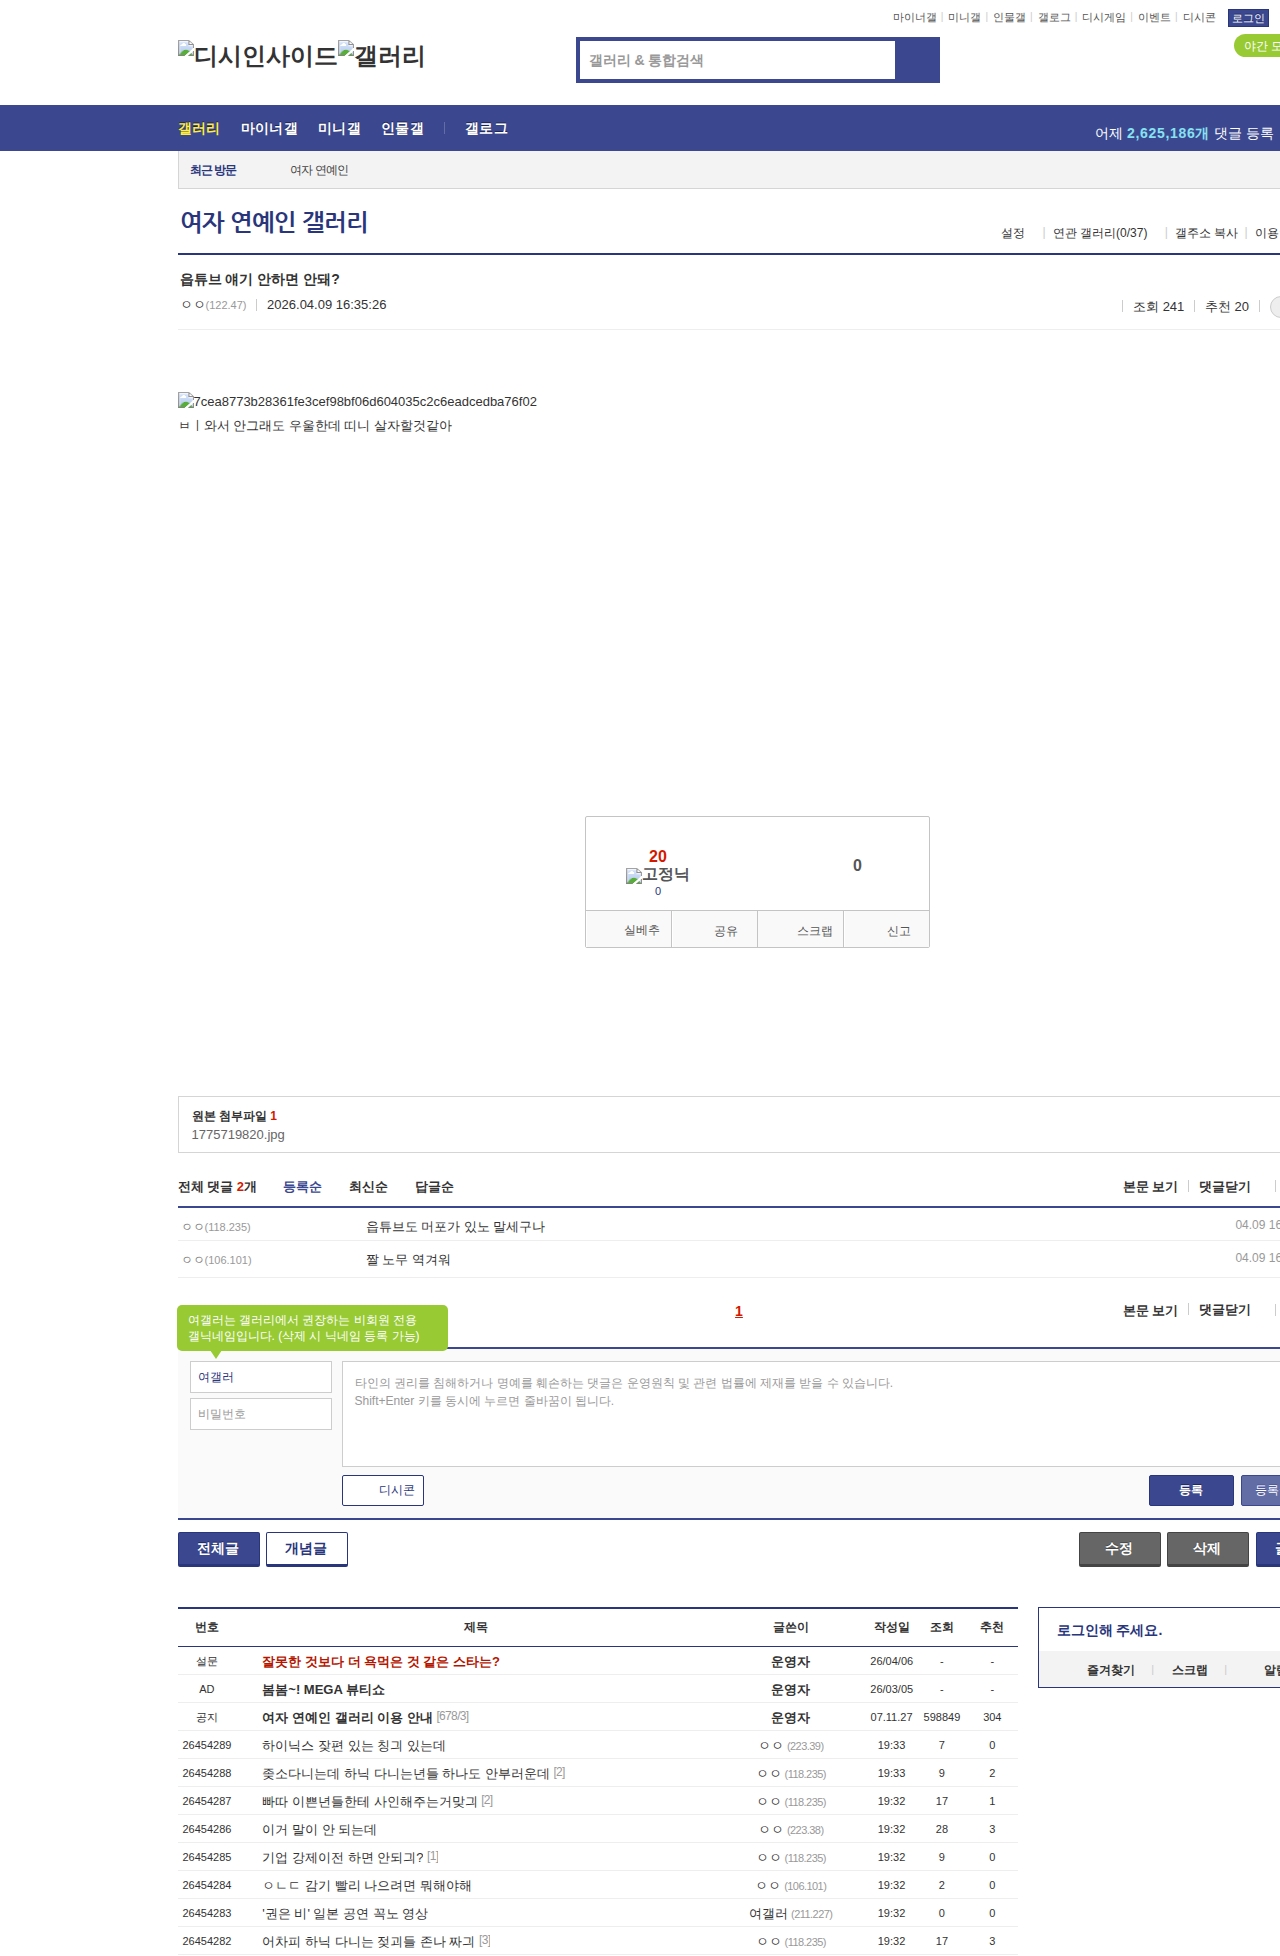Click author 여갤러 (211.227) in post list

coord(790,1914)
